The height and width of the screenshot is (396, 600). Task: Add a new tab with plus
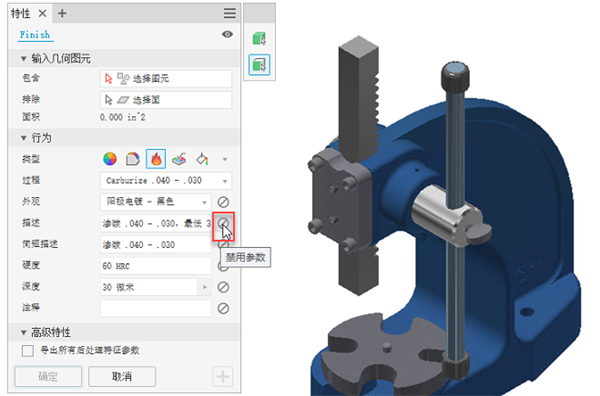pyautogui.click(x=62, y=13)
